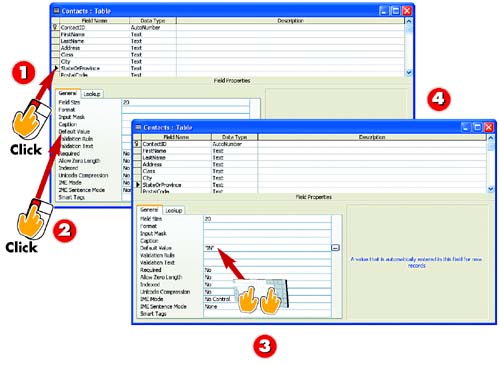Click the row selector arrow beside StateOrProvince in front window
The width and height of the screenshot is (500, 365).
[x=137, y=184]
